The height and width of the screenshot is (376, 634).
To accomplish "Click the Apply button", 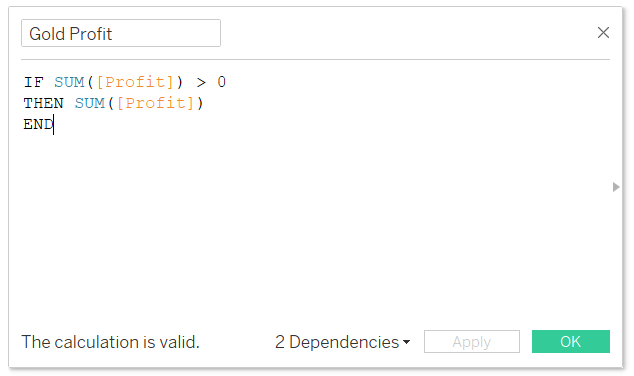I will click(472, 342).
